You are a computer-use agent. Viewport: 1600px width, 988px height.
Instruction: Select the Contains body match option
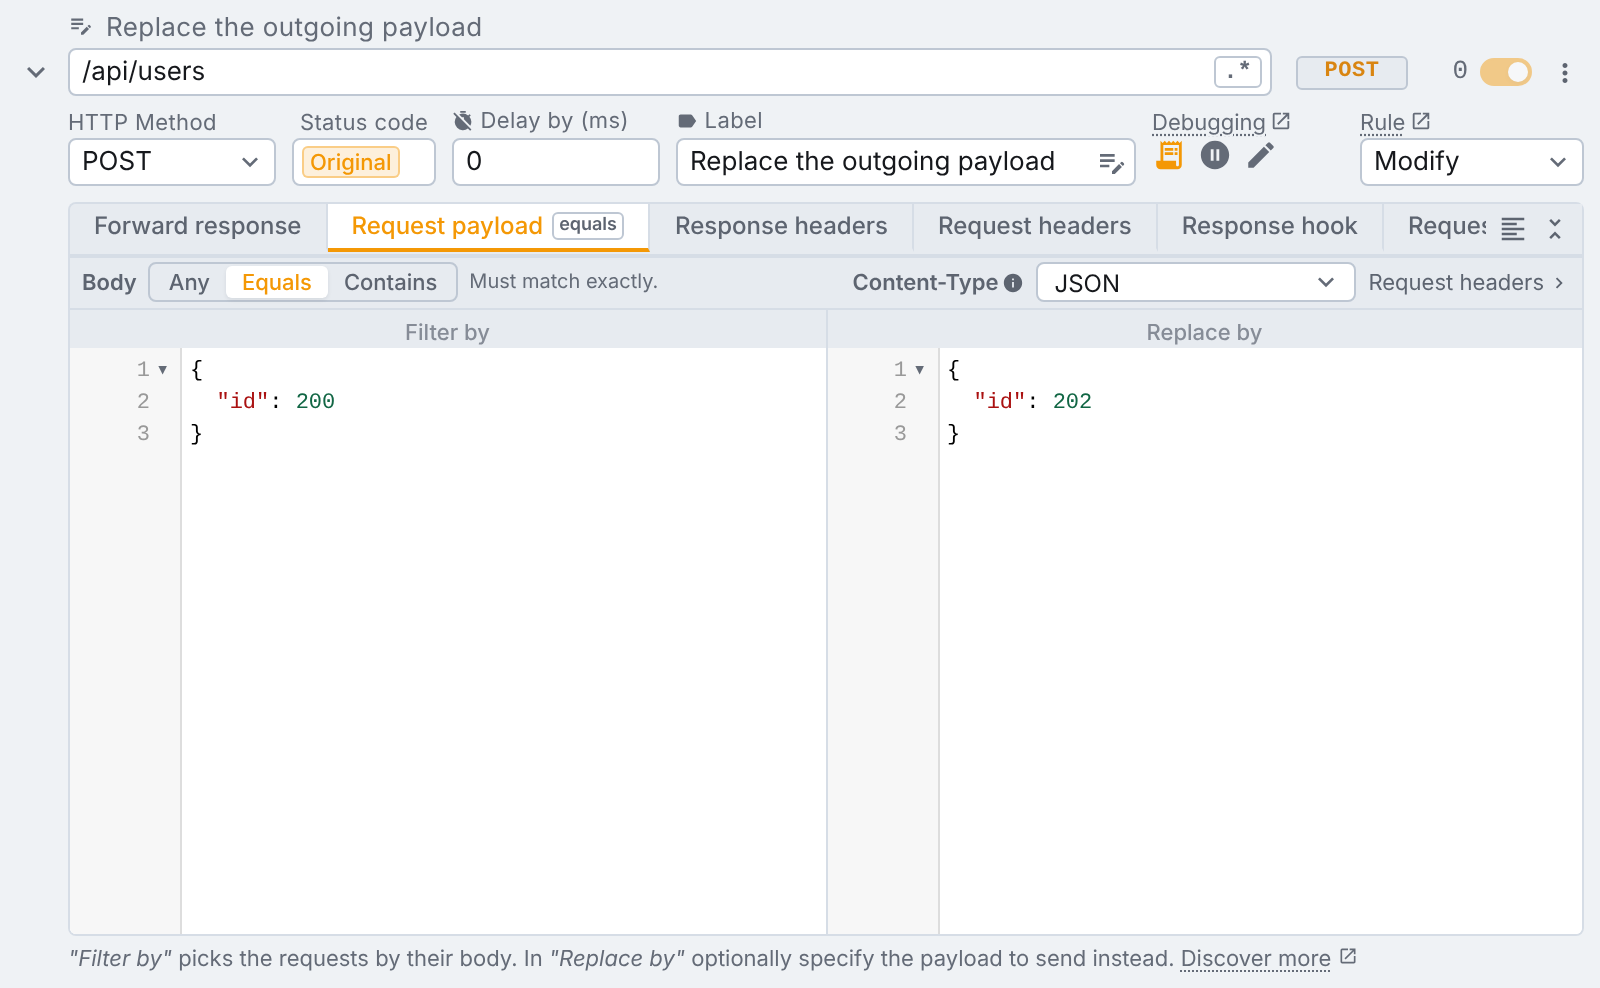click(391, 283)
